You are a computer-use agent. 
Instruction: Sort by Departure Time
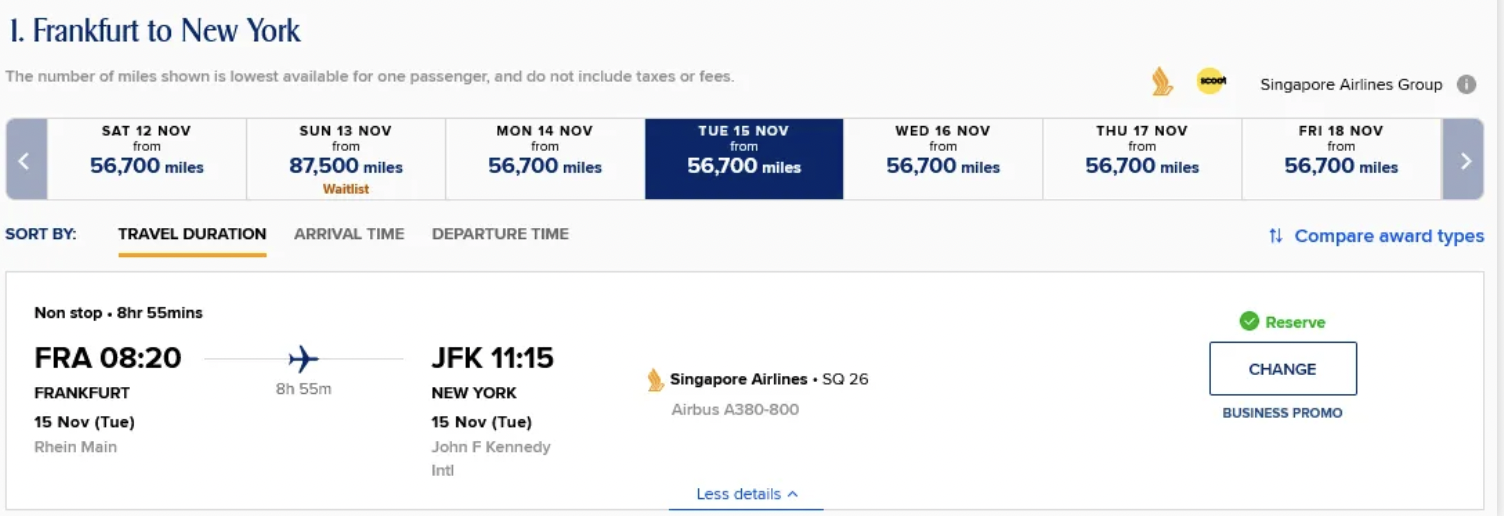(500, 234)
